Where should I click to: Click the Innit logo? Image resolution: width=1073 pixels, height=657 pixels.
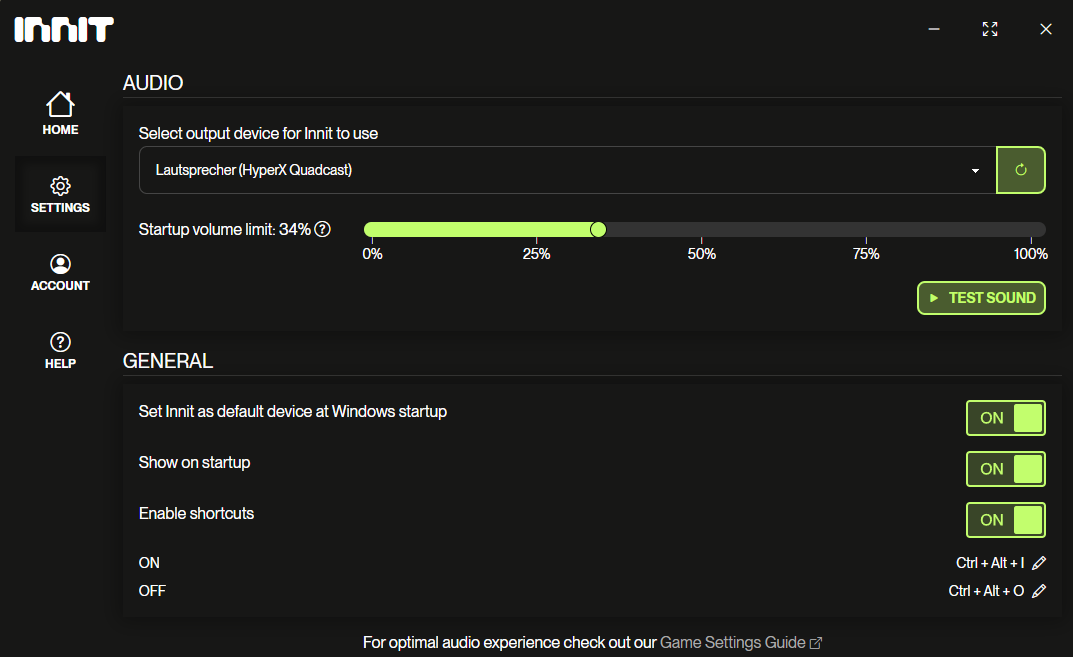[64, 29]
